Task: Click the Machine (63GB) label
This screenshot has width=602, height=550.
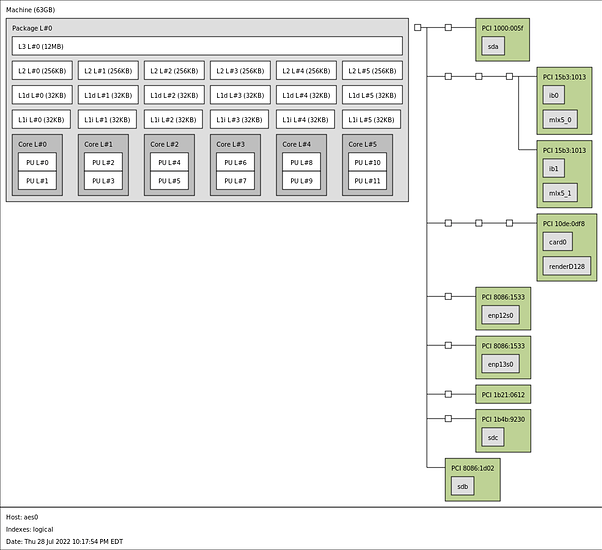Action: (30, 10)
